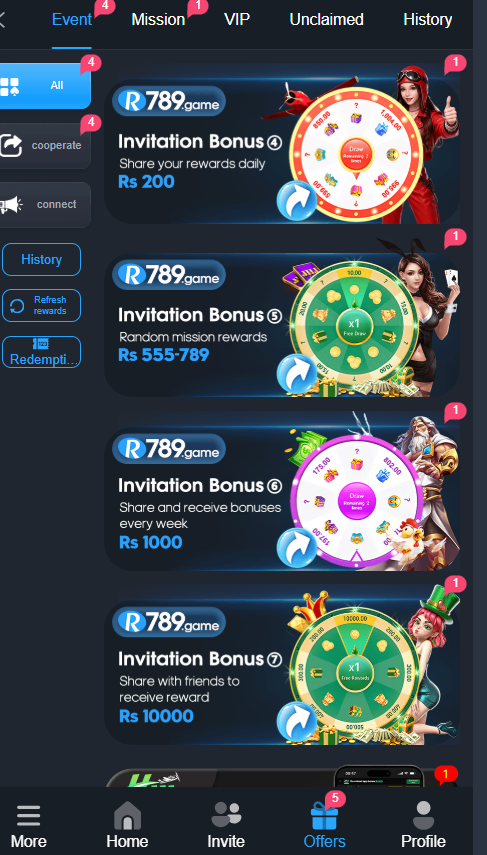487x855 pixels.
Task: Select the connect megaphone category filter
Action: [45, 204]
